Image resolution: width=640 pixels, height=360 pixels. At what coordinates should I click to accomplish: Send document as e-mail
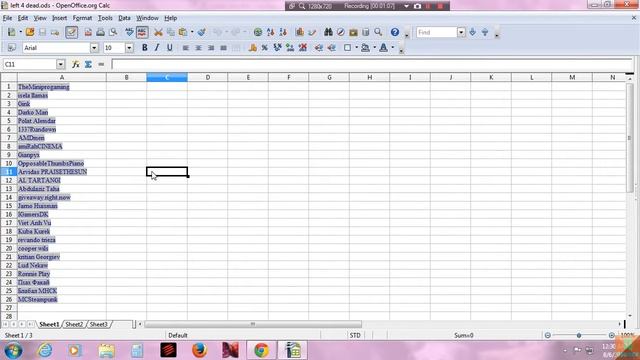55,32
